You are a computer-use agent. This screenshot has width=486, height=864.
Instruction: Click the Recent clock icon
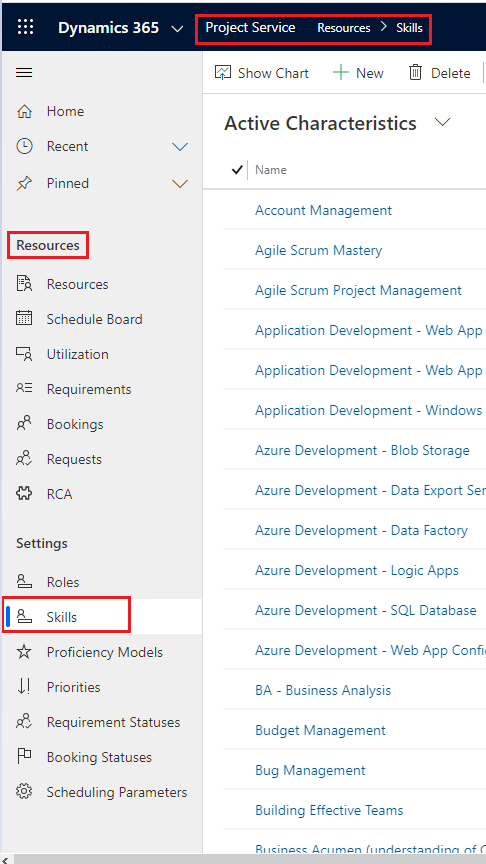[24, 147]
